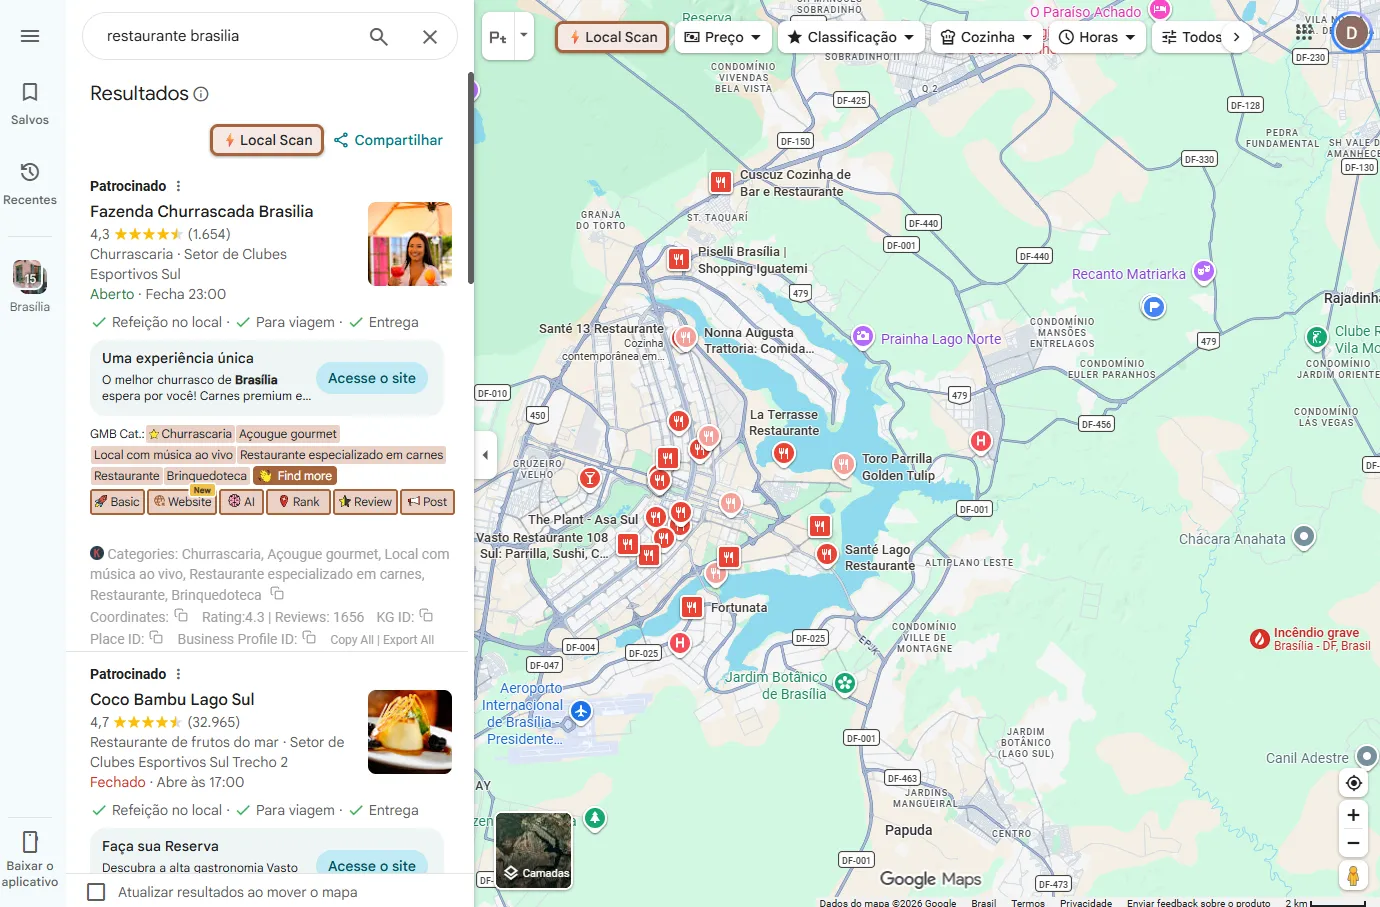
Task: Click the filter bar next-arrow chevron
Action: point(1237,37)
